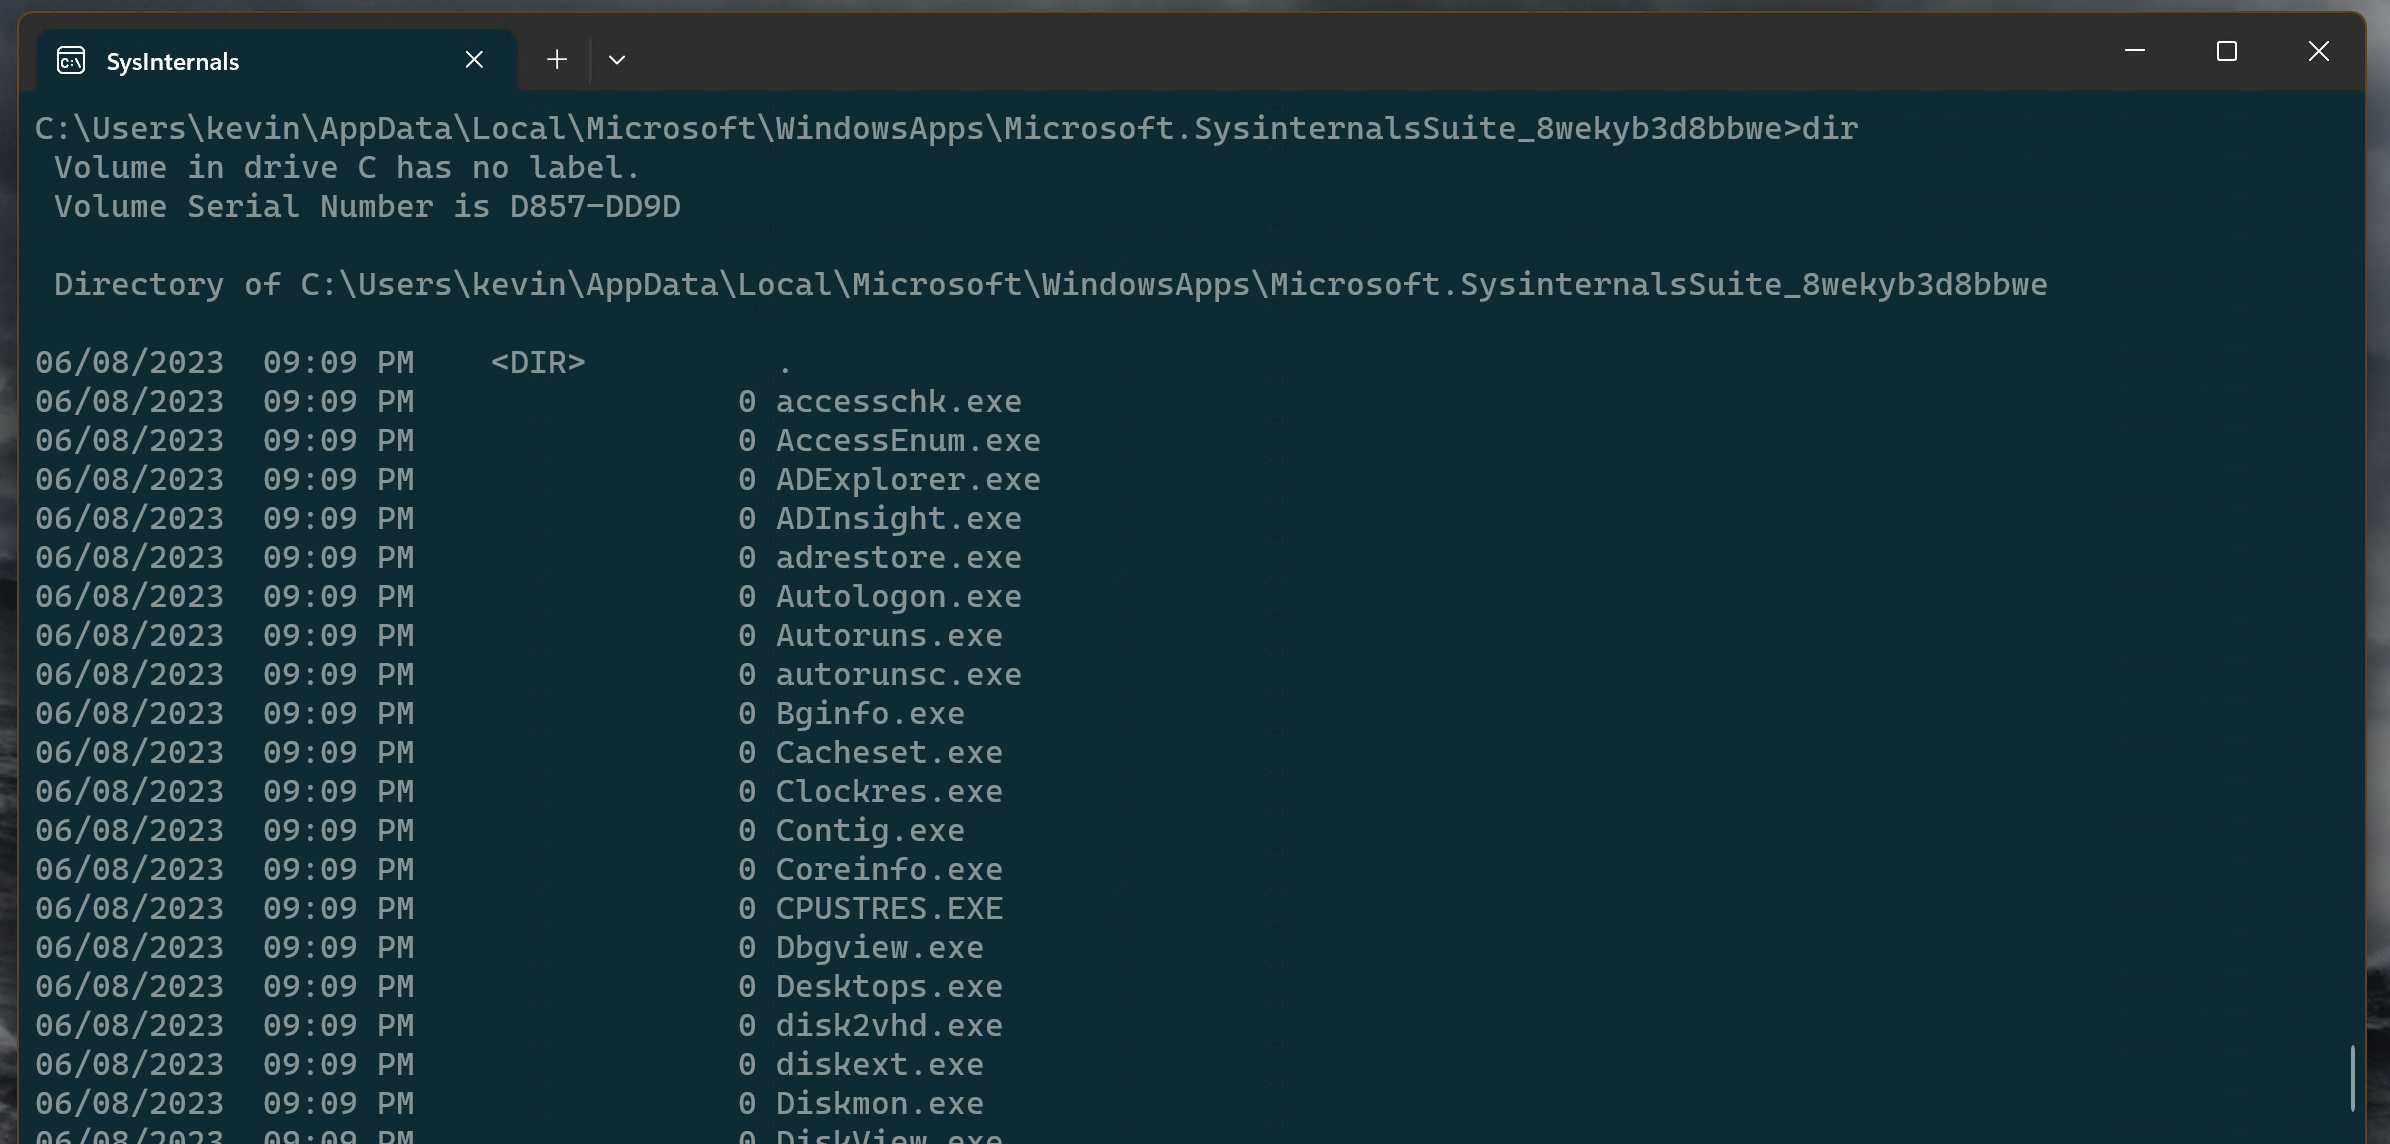Select the Bginfo.exe filename
Image resolution: width=2390 pixels, height=1144 pixels.
tap(869, 713)
